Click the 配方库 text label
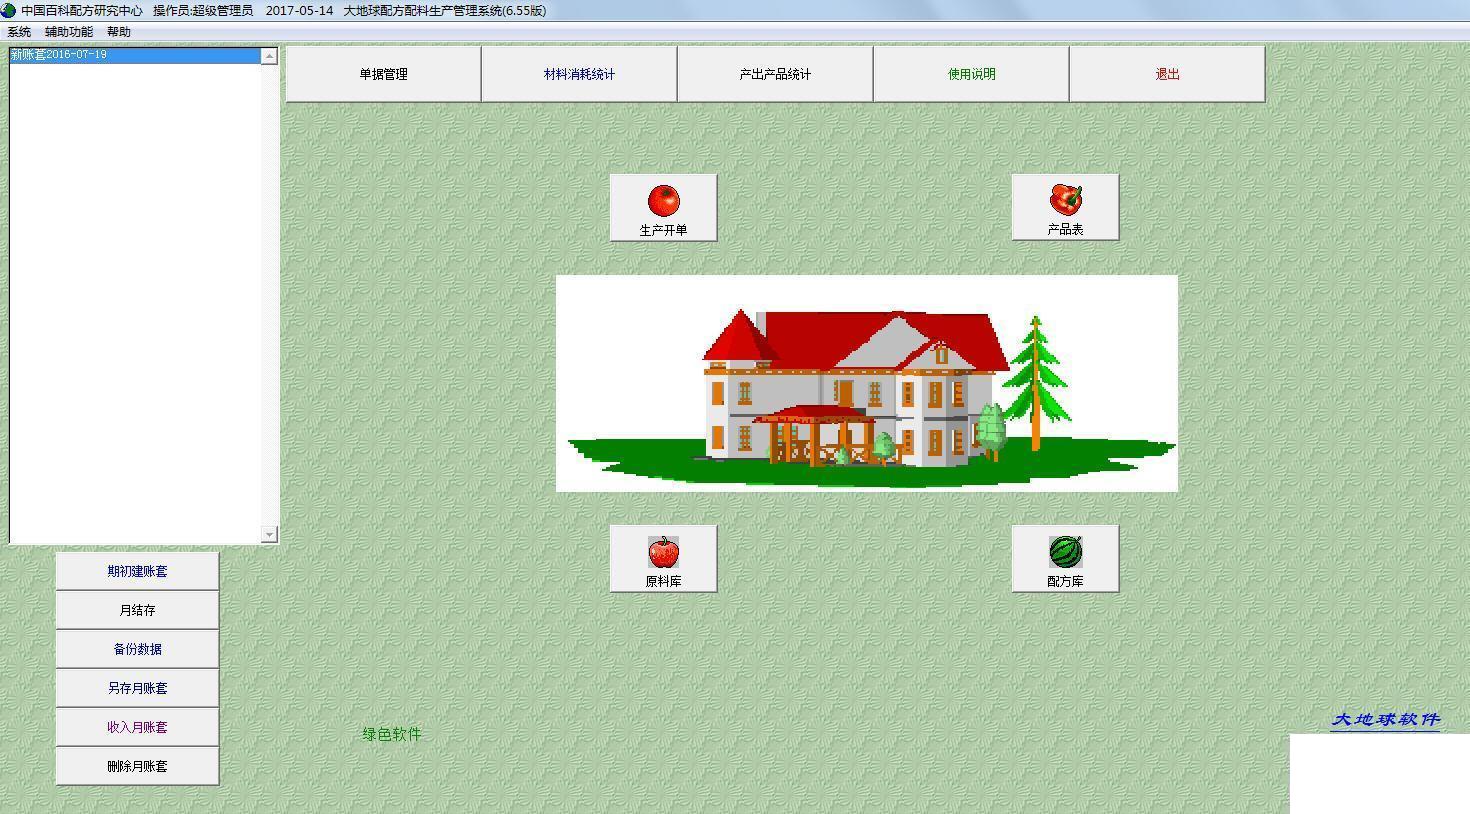Image resolution: width=1470 pixels, height=814 pixels. pyautogui.click(x=1065, y=581)
